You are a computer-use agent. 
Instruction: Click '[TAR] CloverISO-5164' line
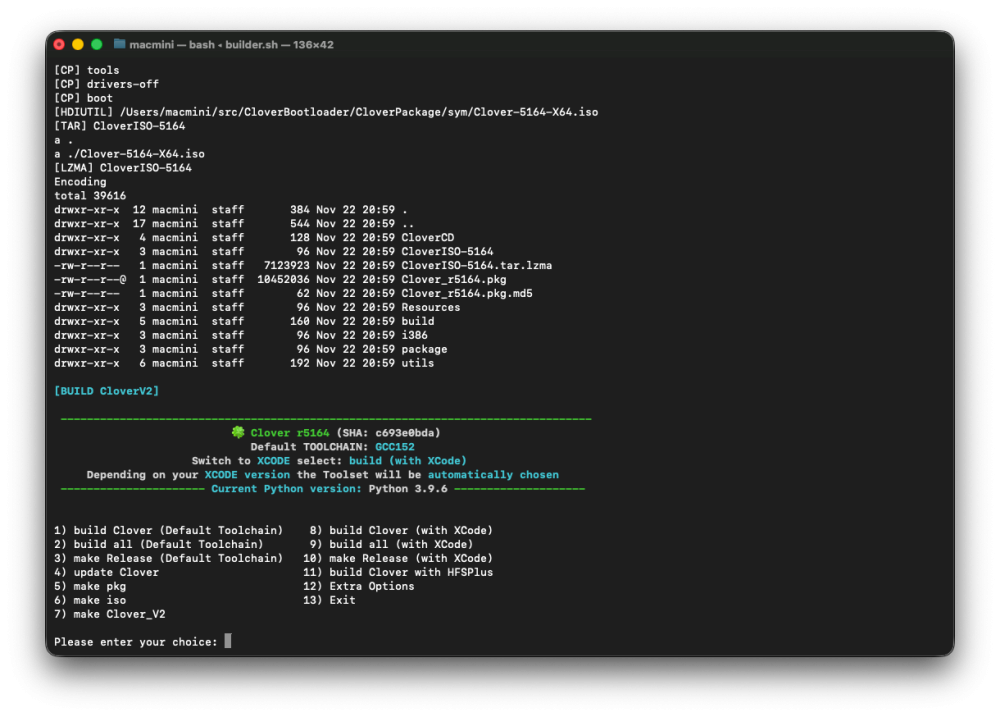tap(120, 126)
